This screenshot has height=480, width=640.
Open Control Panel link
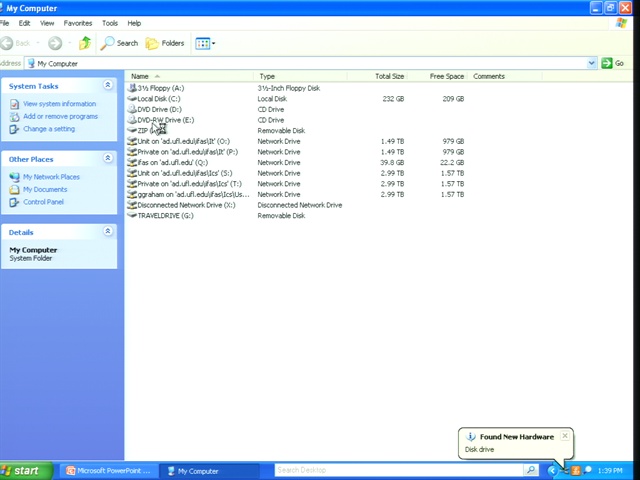tap(43, 202)
